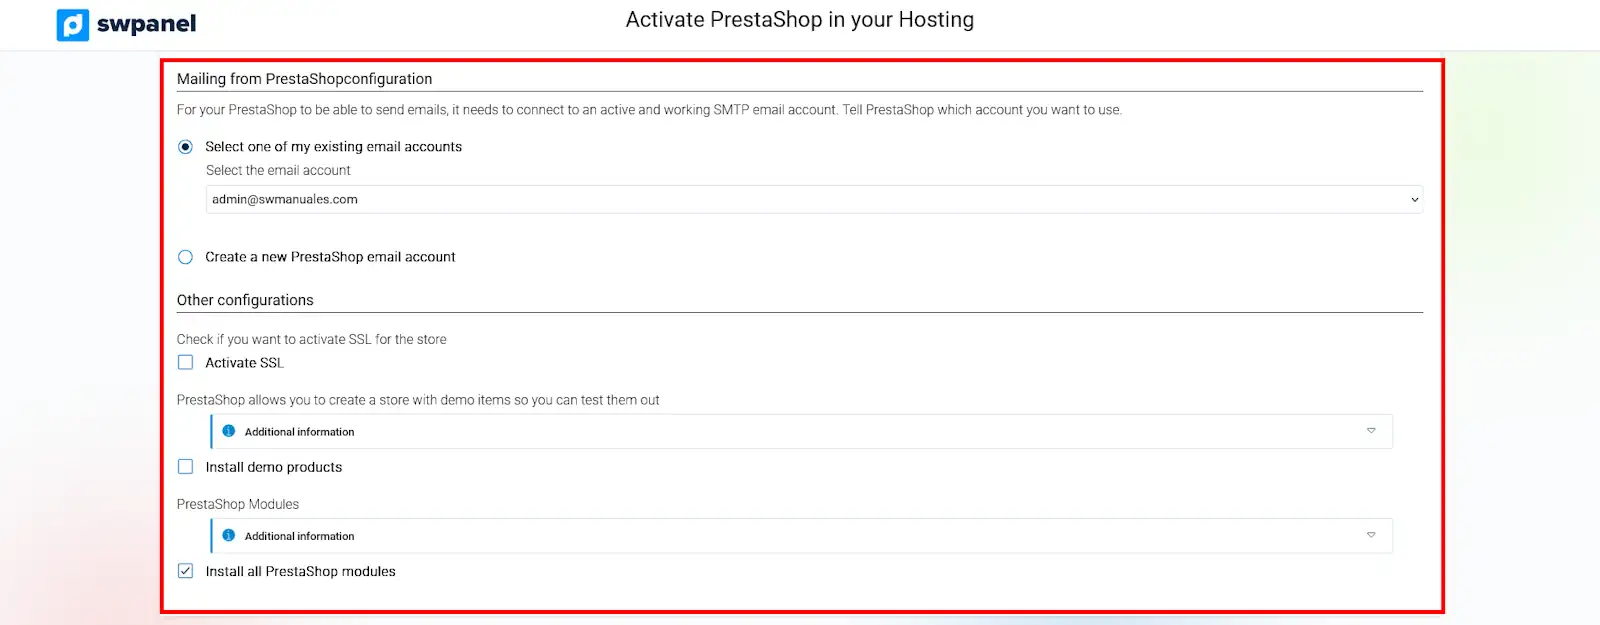The width and height of the screenshot is (1600, 625).
Task: Click "Additional information" text below PrestaShop Modules
Action: (299, 536)
